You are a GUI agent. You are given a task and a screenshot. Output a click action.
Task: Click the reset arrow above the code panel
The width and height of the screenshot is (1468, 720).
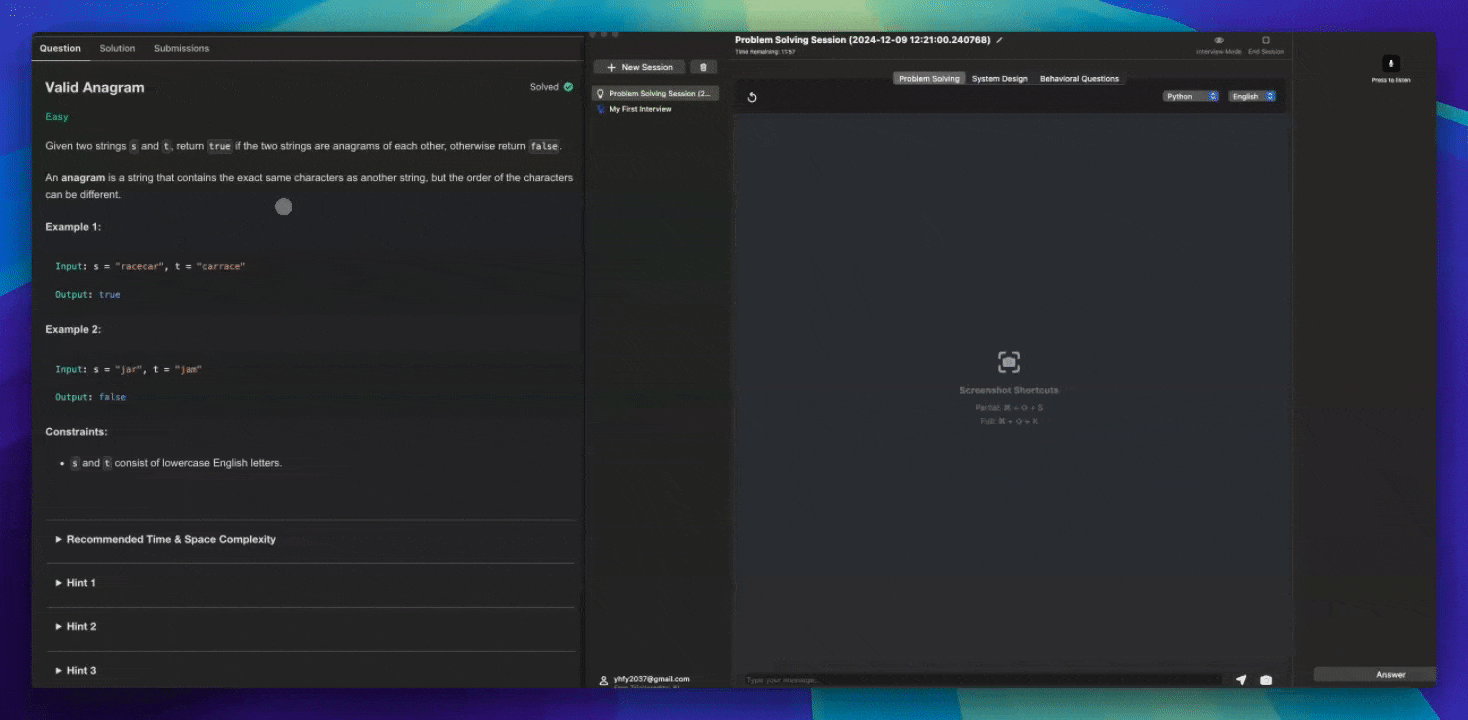[752, 96]
